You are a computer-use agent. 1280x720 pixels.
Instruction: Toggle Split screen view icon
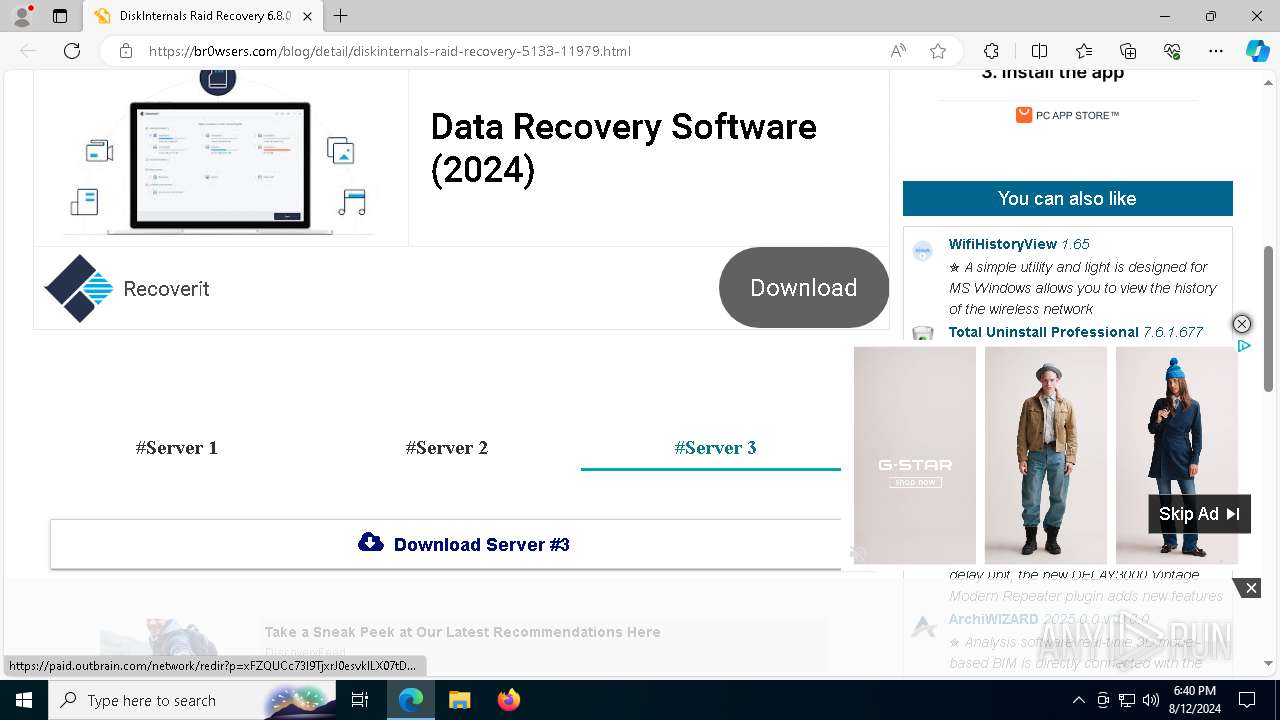pos(1039,51)
